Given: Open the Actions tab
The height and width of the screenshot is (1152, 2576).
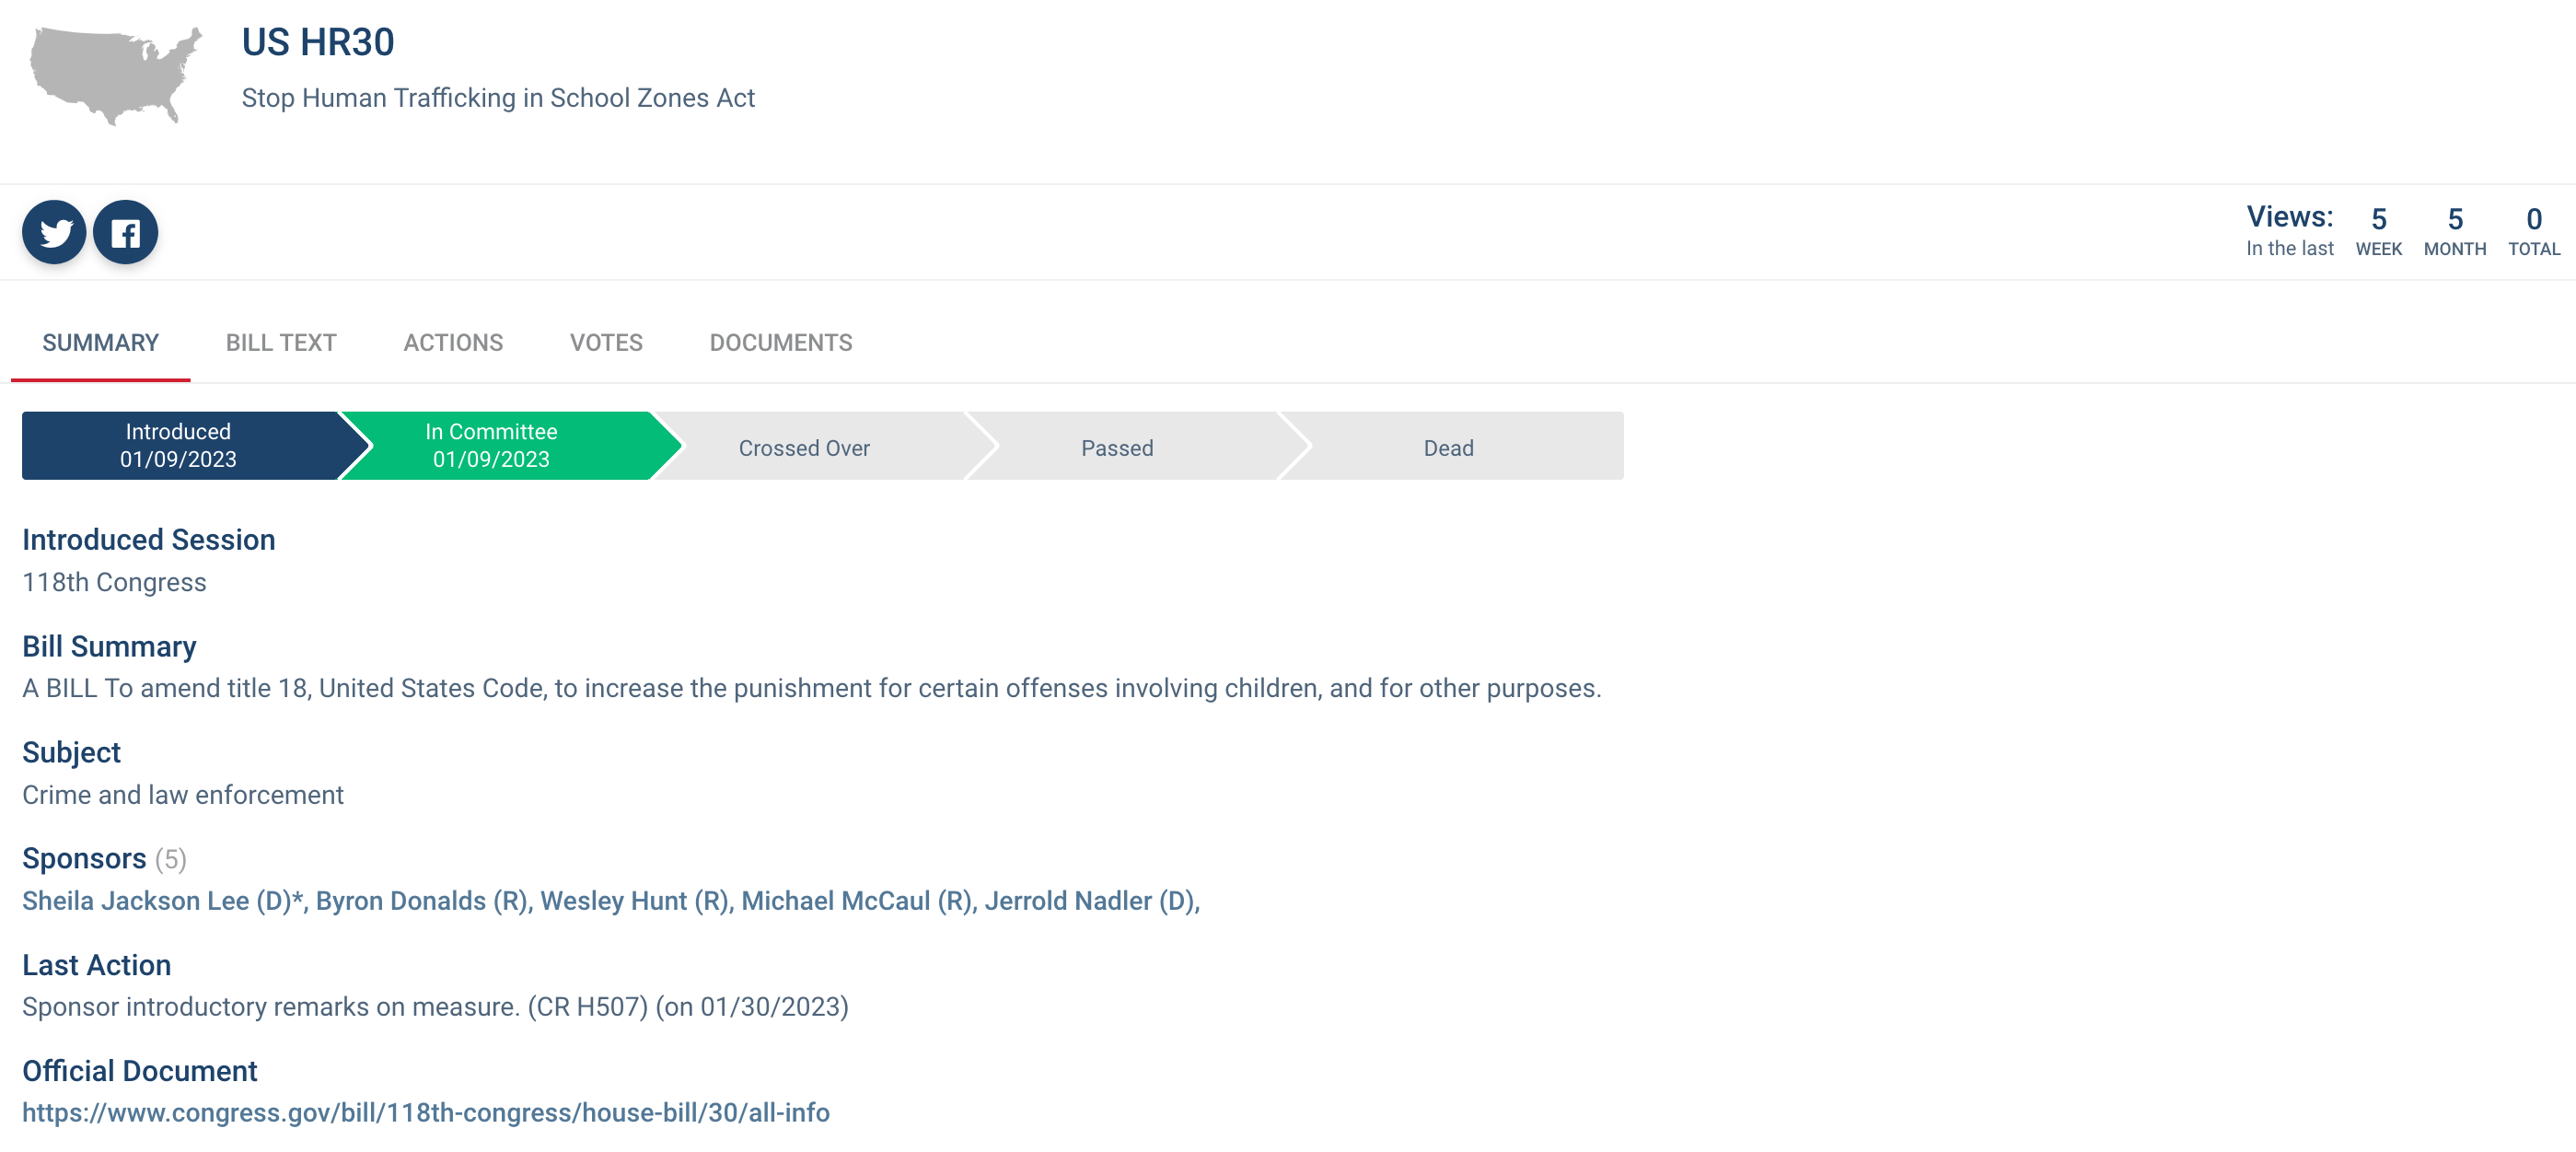Looking at the screenshot, I should pos(453,343).
